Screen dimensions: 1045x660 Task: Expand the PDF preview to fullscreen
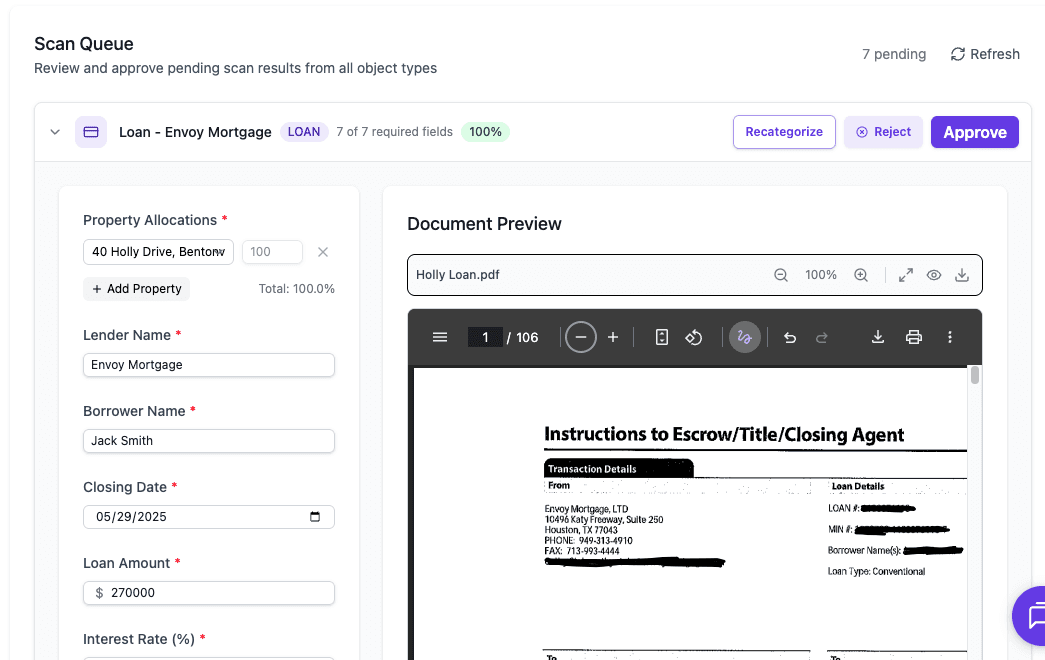[x=905, y=274]
